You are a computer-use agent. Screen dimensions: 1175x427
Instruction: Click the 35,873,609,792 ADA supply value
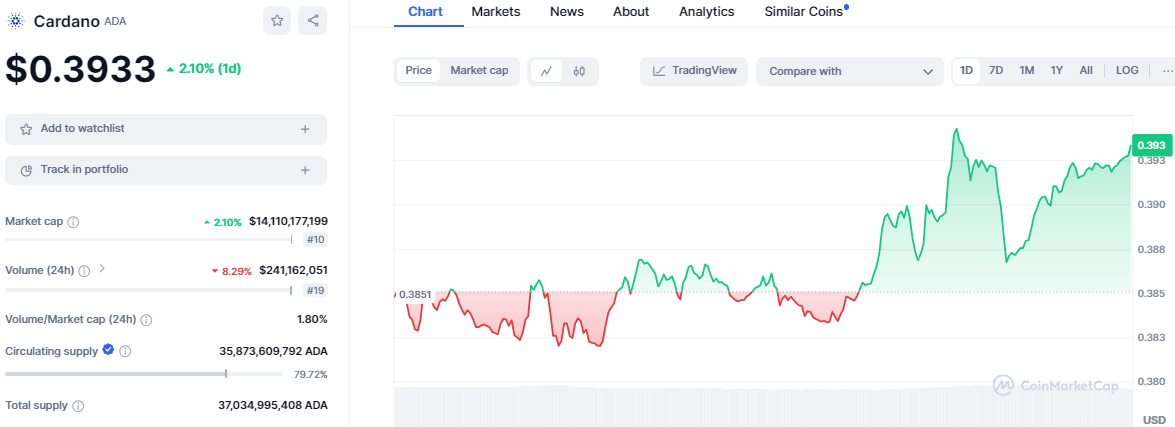coord(274,351)
